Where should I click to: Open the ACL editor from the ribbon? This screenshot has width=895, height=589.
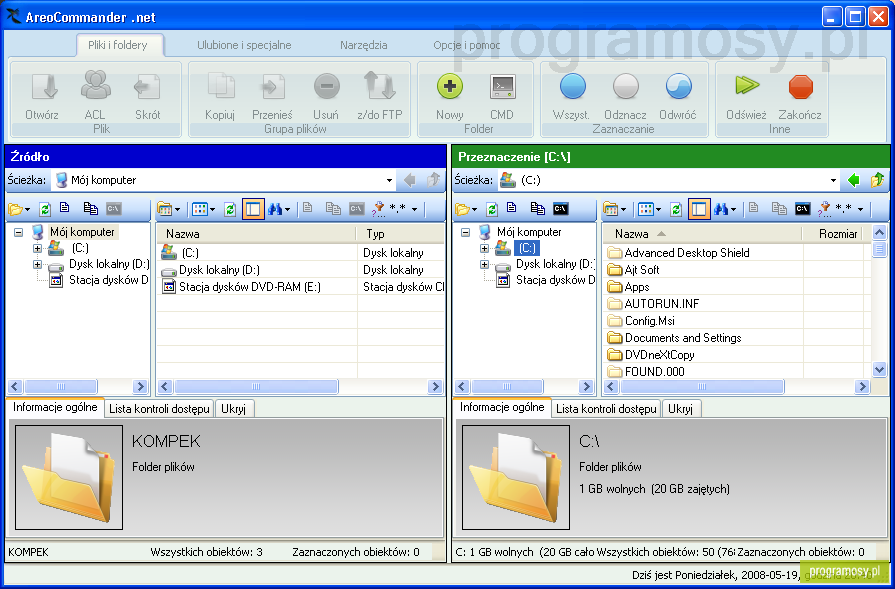click(x=95, y=85)
